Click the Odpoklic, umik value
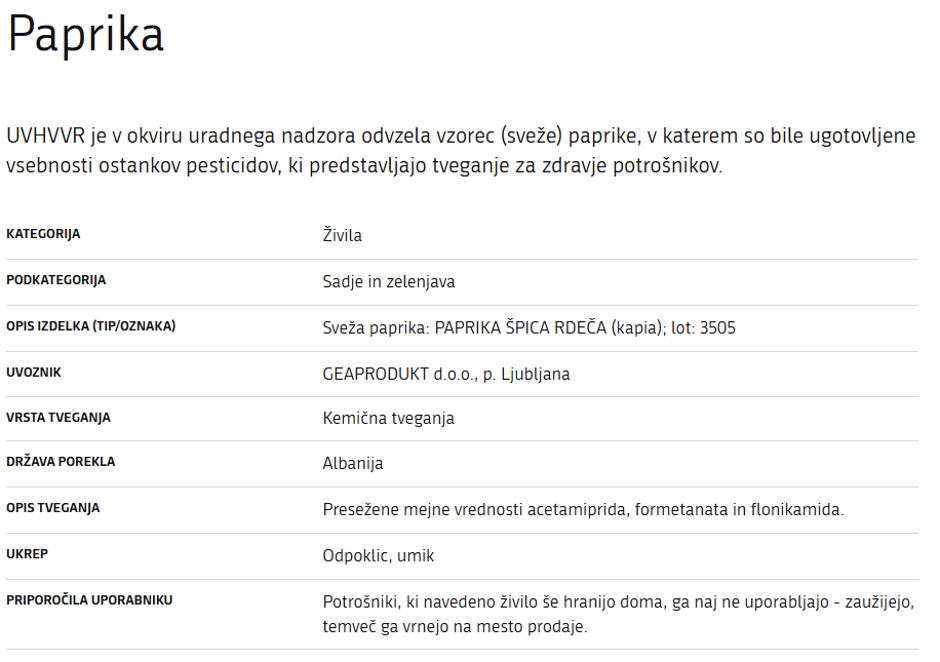Image resolution: width=940 pixels, height=662 pixels. pos(378,556)
